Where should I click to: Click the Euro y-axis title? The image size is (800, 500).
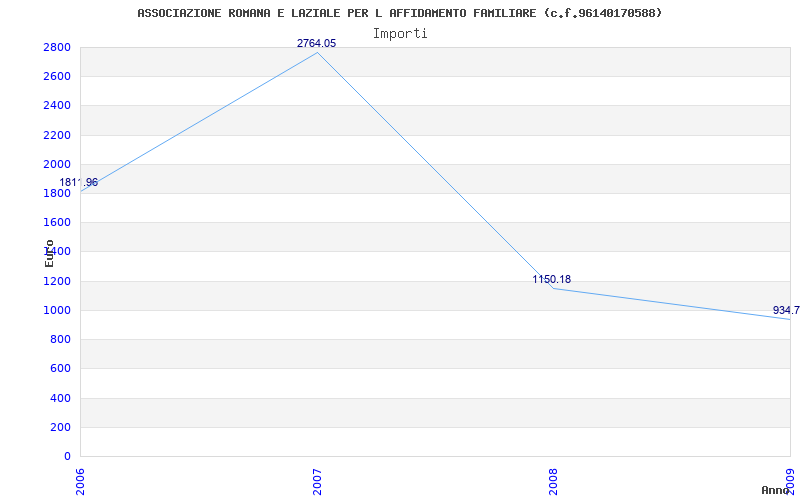pyautogui.click(x=49, y=253)
